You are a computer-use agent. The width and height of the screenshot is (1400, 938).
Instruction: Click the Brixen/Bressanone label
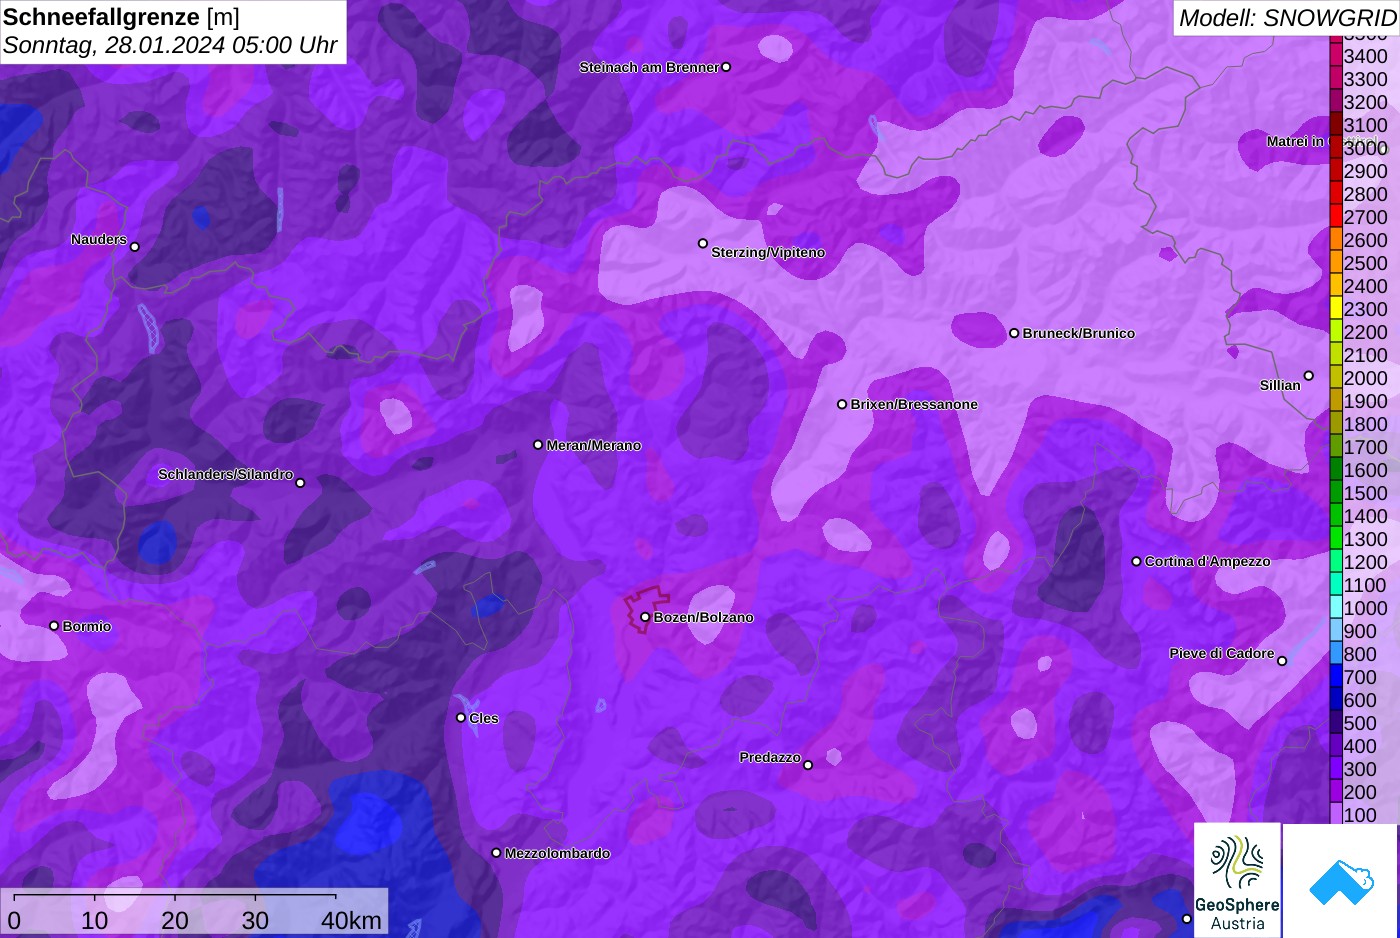[x=914, y=404]
